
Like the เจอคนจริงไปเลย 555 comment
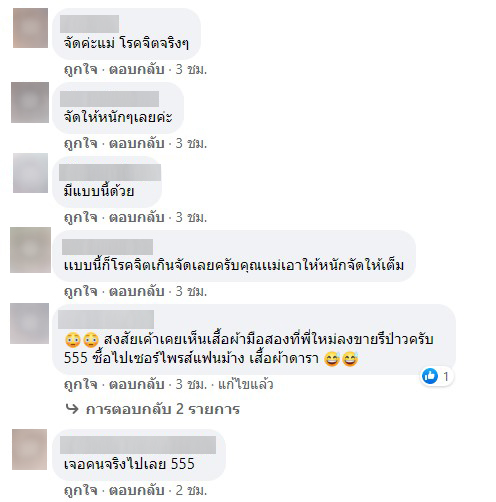[x=81, y=490]
